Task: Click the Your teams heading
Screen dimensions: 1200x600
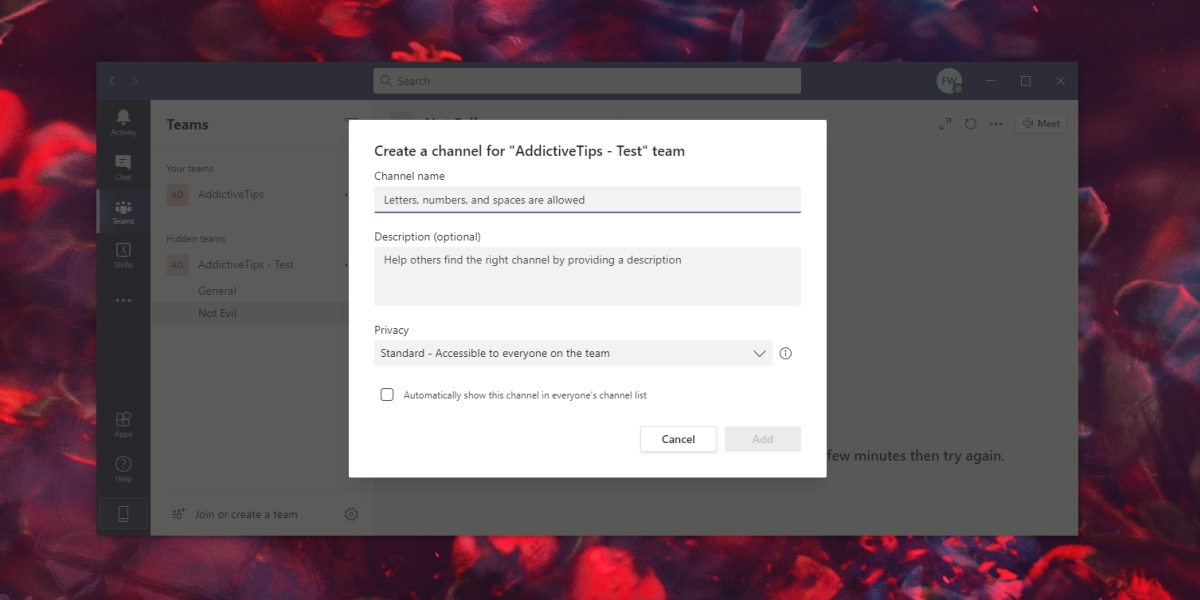Action: 190,169
